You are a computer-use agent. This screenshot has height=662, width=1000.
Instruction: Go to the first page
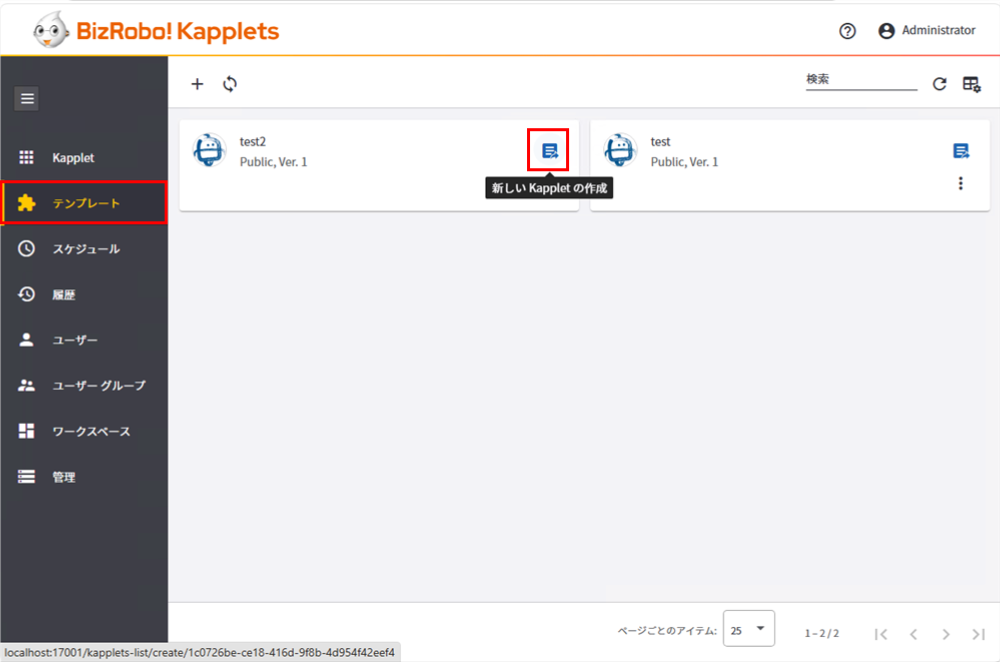tap(881, 634)
